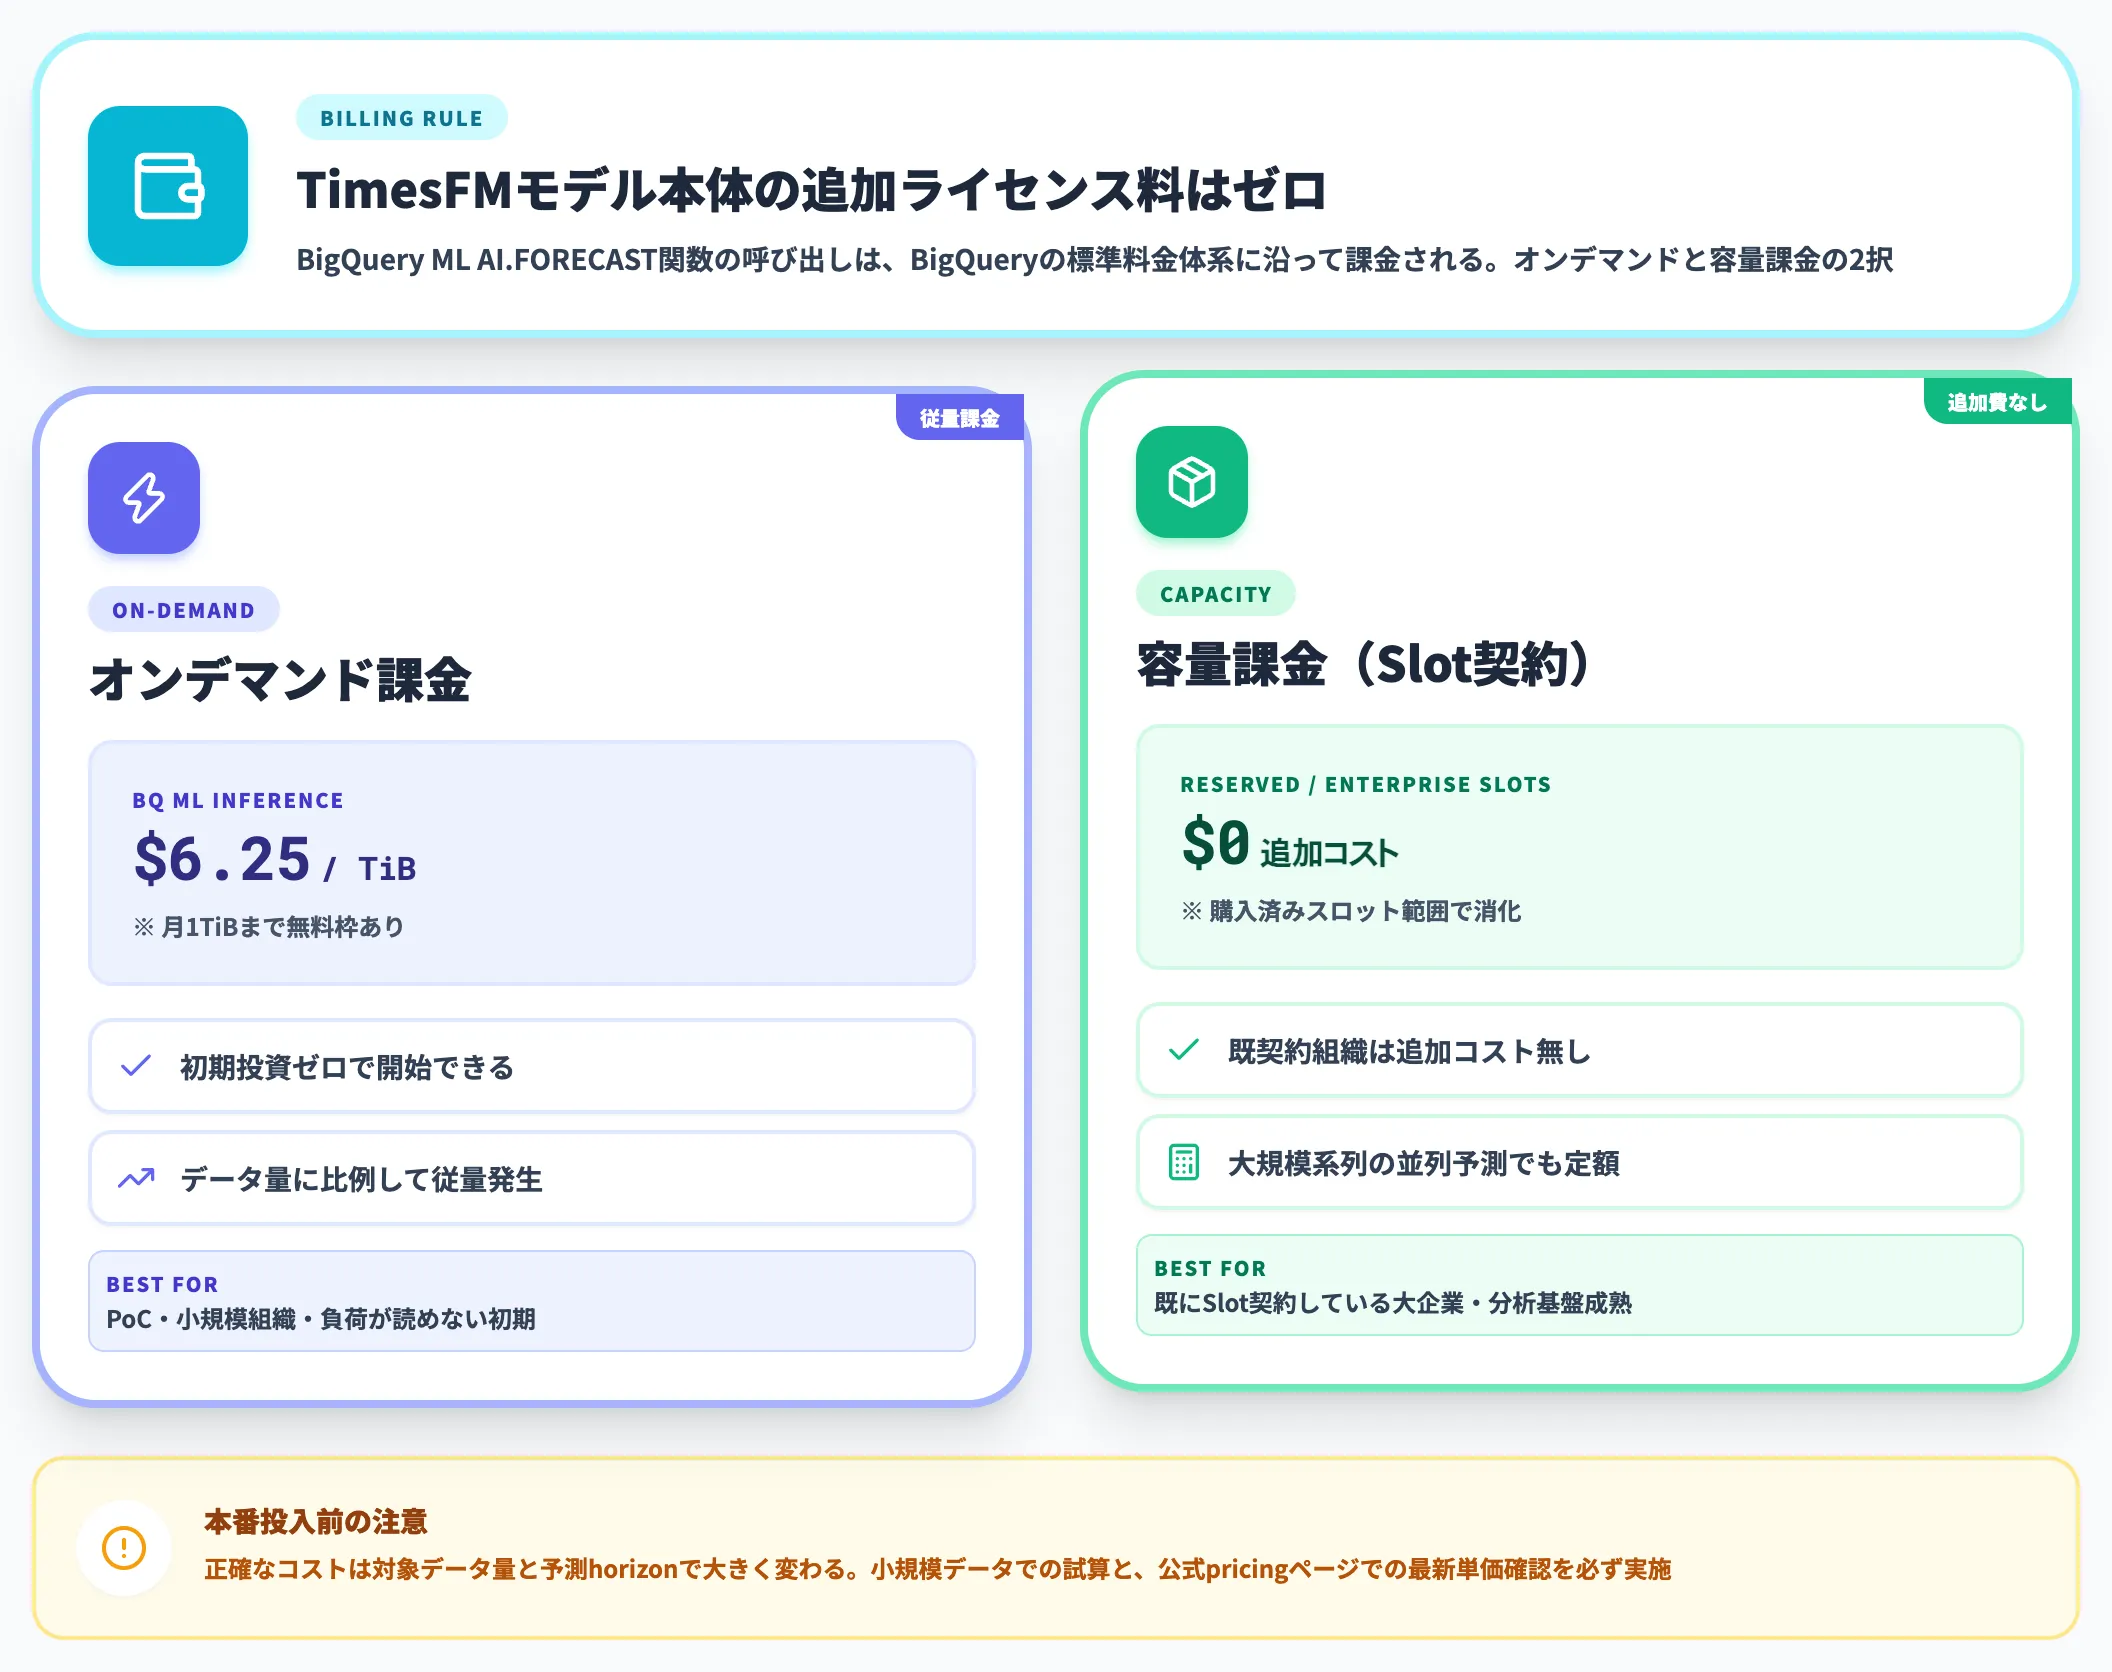Click the purple lightning bolt on-demand icon
This screenshot has height=1672, width=2112.
tap(144, 498)
